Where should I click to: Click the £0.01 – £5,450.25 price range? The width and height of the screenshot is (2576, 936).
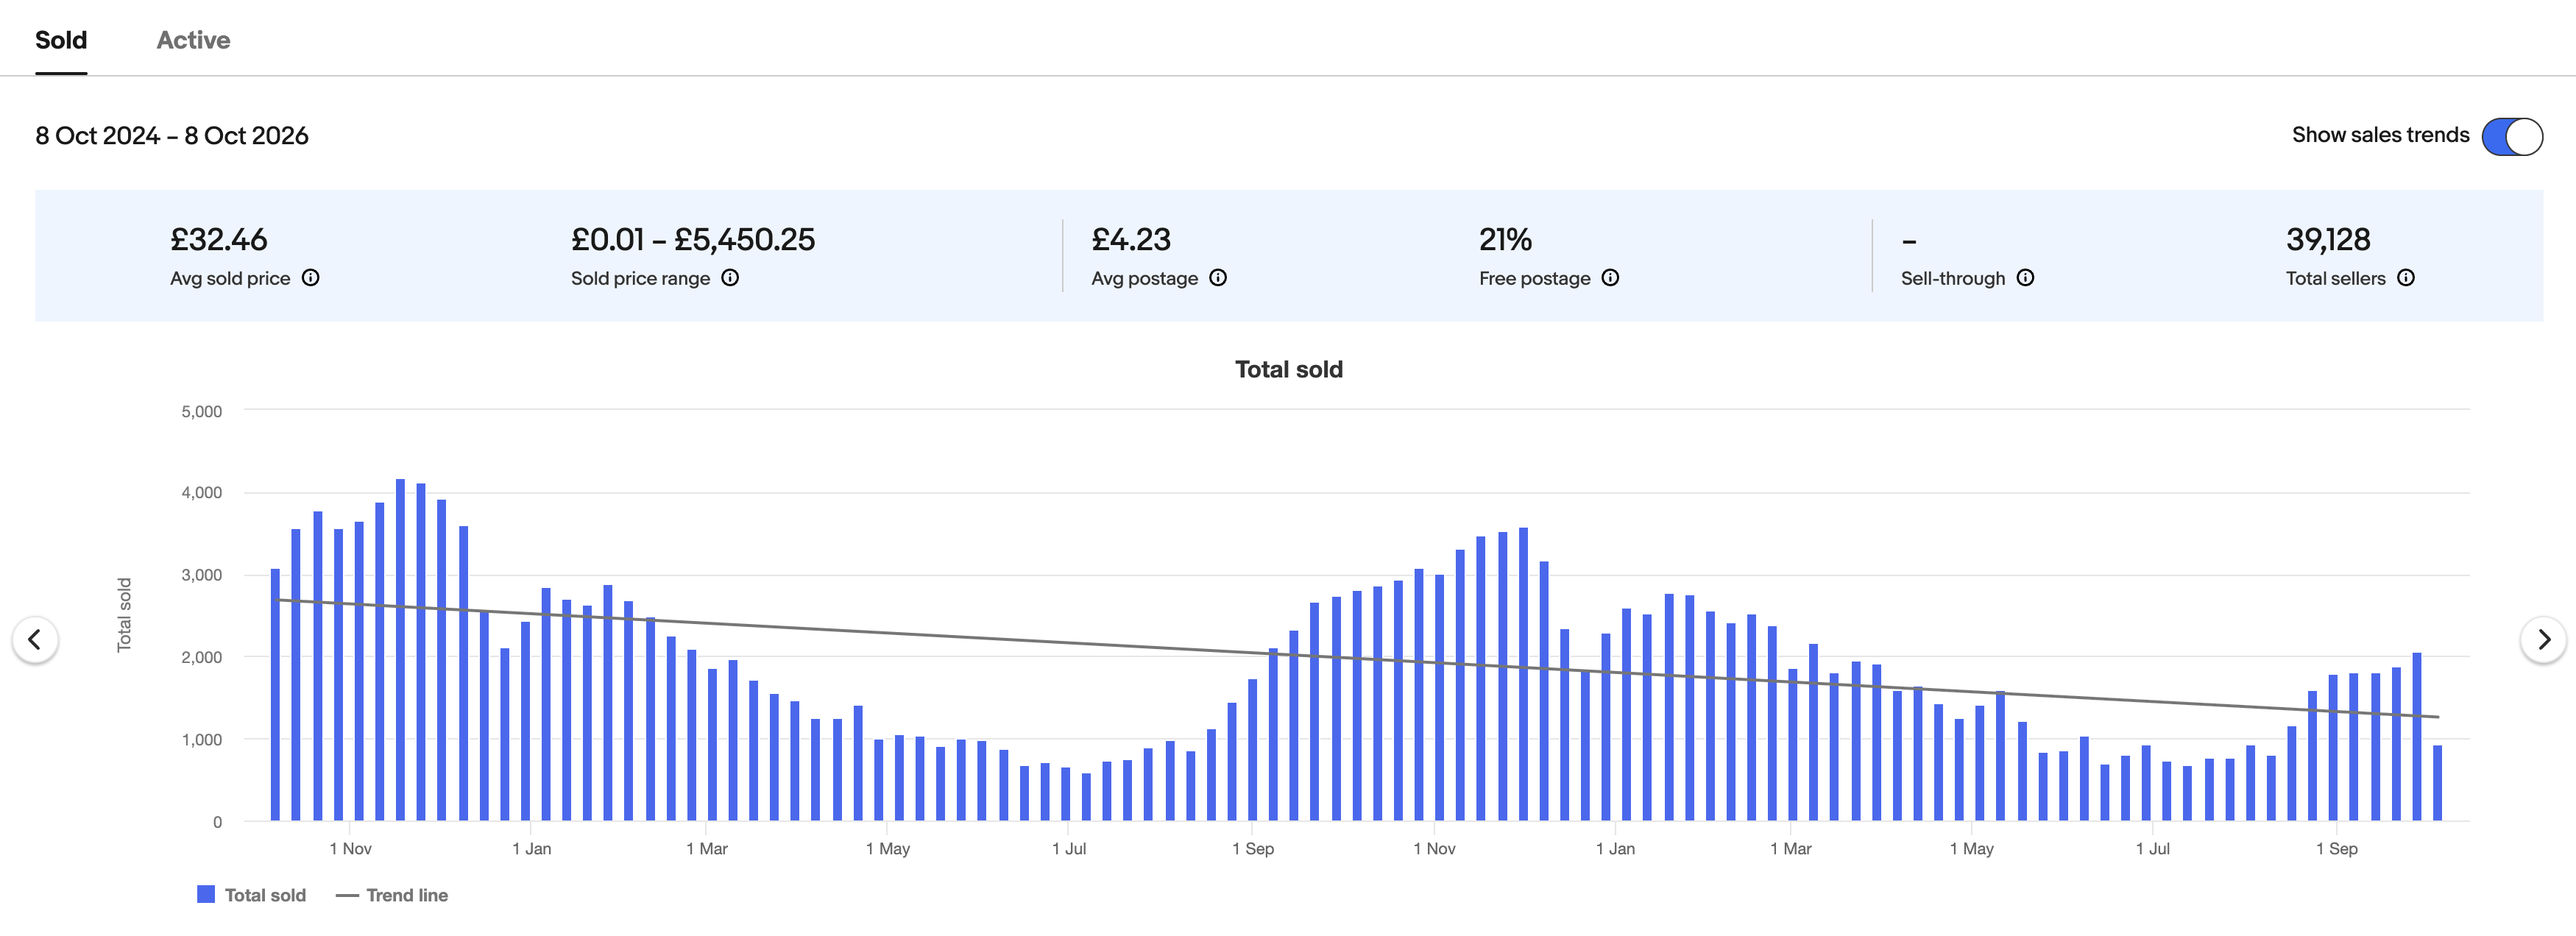pos(693,240)
